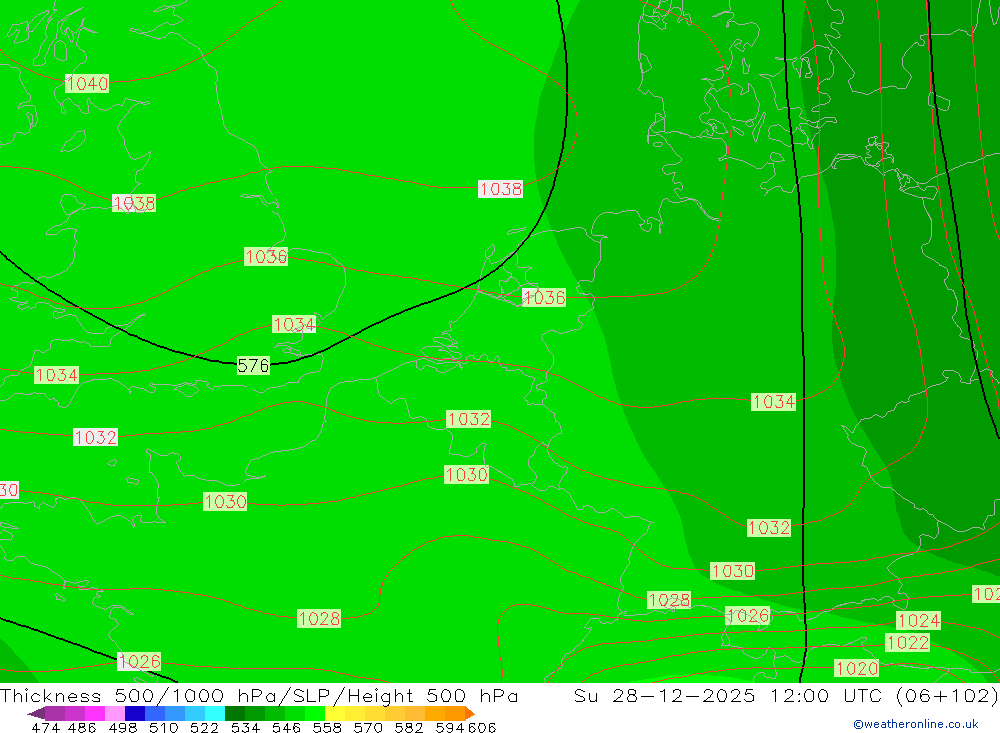This screenshot has width=1000, height=733.
Task: Click the orange arrow at the legend's right end
Action: (x=470, y=713)
